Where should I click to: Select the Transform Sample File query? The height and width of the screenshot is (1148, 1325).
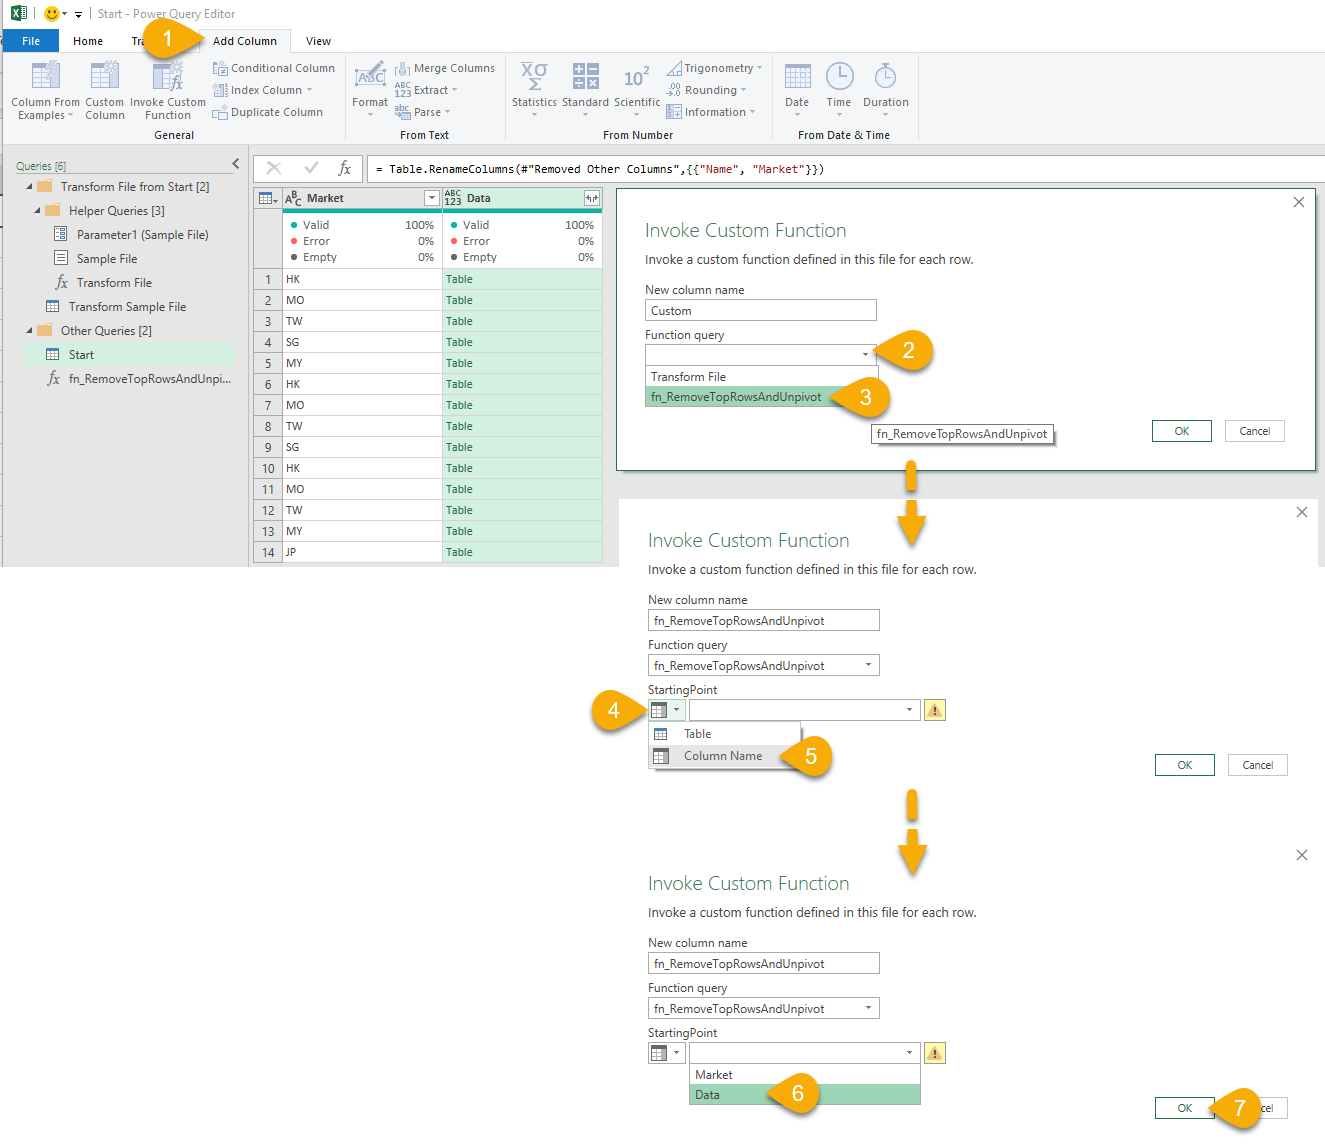127,307
